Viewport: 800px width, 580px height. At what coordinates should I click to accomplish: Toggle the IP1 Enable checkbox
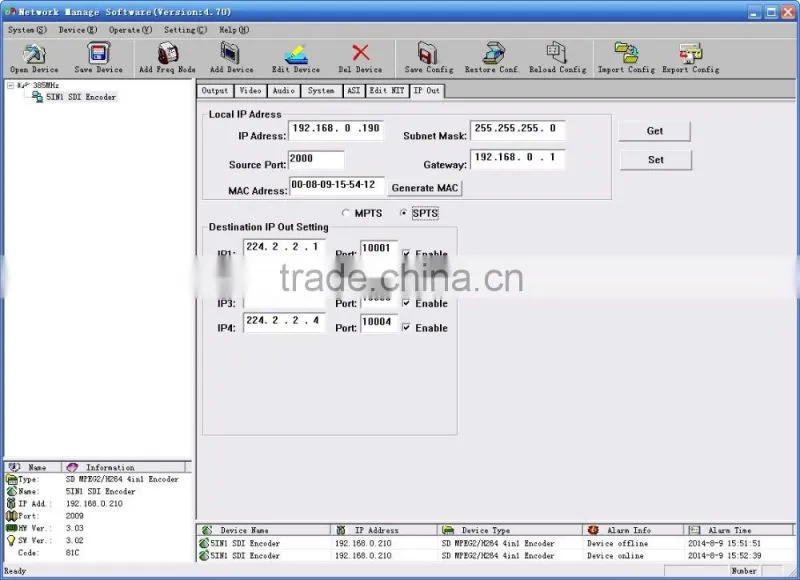(406, 253)
